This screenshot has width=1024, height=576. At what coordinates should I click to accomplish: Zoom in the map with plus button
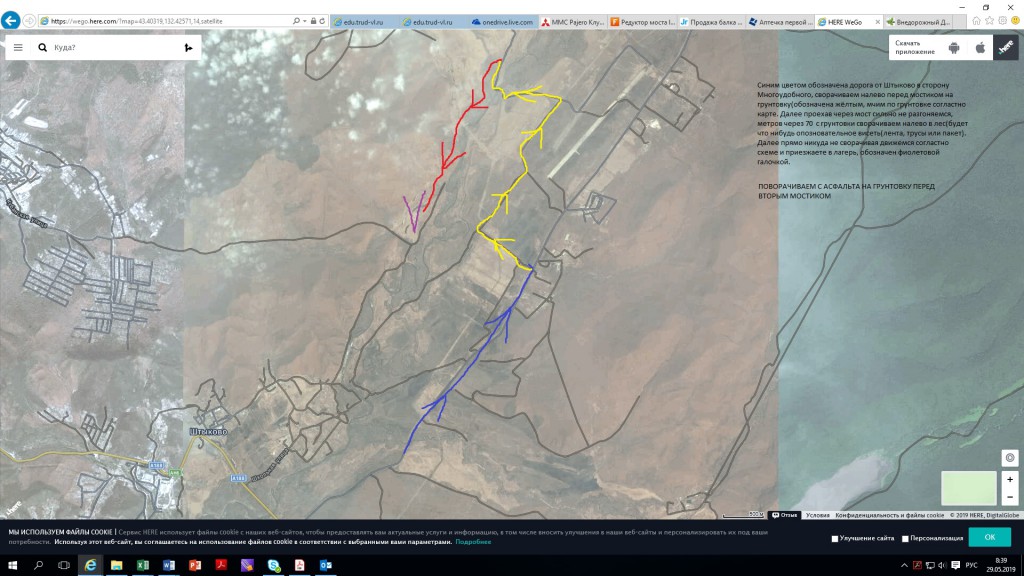pos(1010,480)
